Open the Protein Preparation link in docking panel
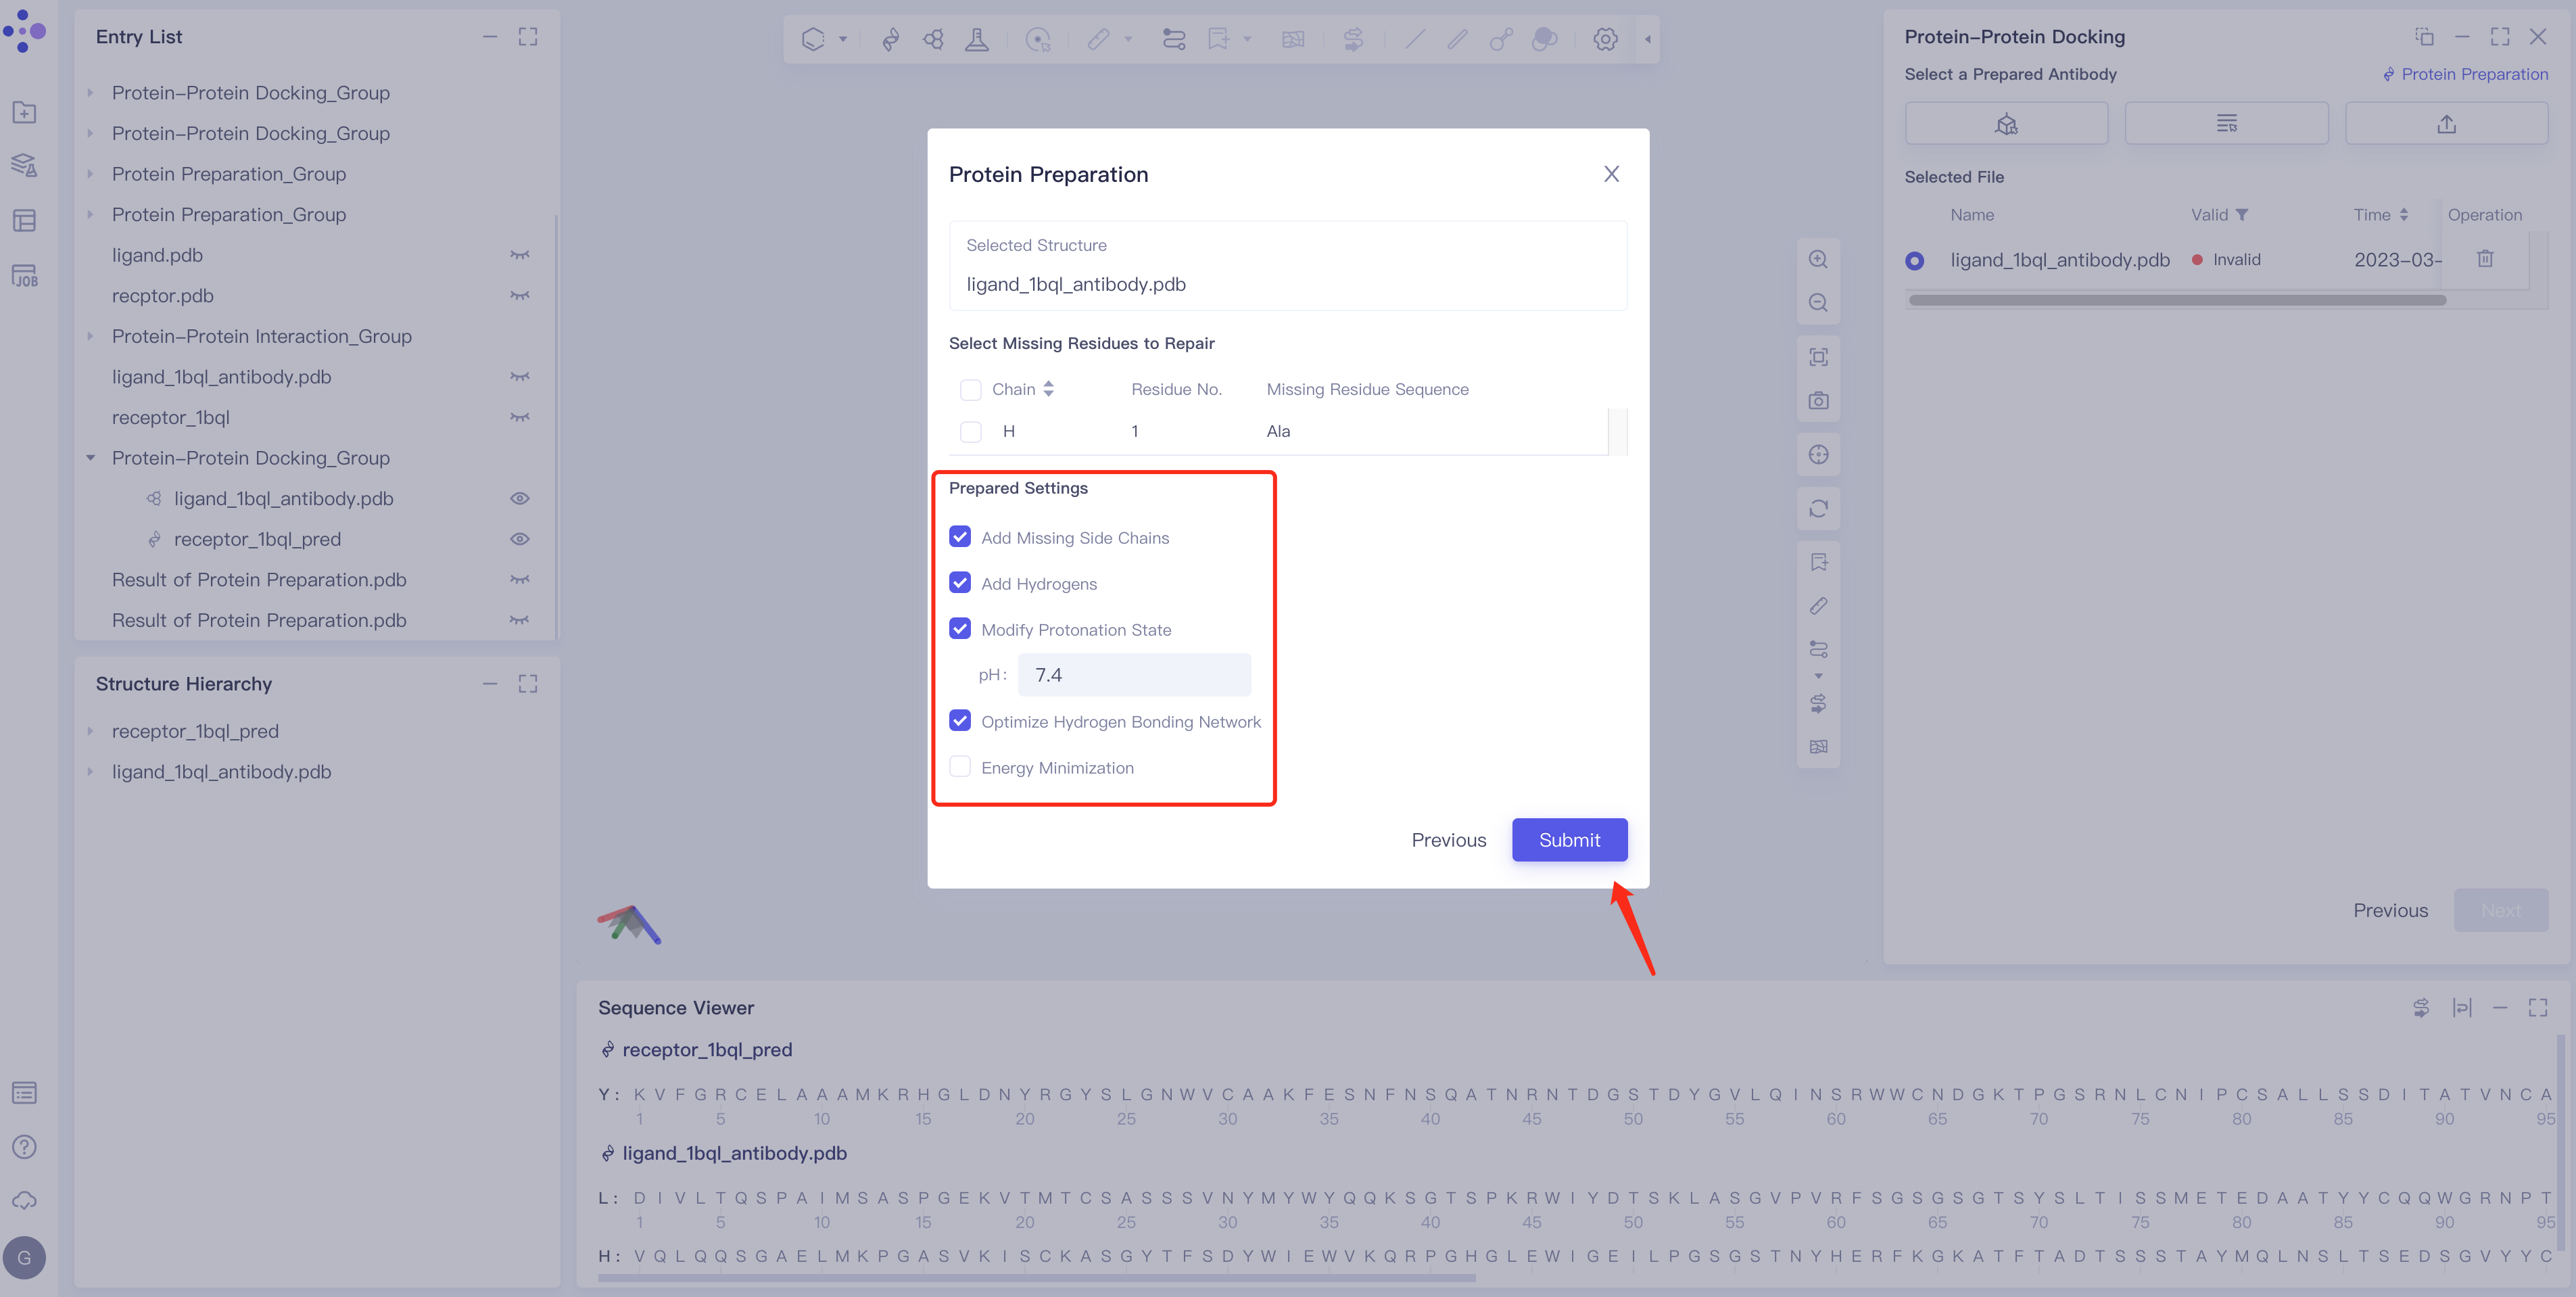Image resolution: width=2576 pixels, height=1297 pixels. 2465,74
